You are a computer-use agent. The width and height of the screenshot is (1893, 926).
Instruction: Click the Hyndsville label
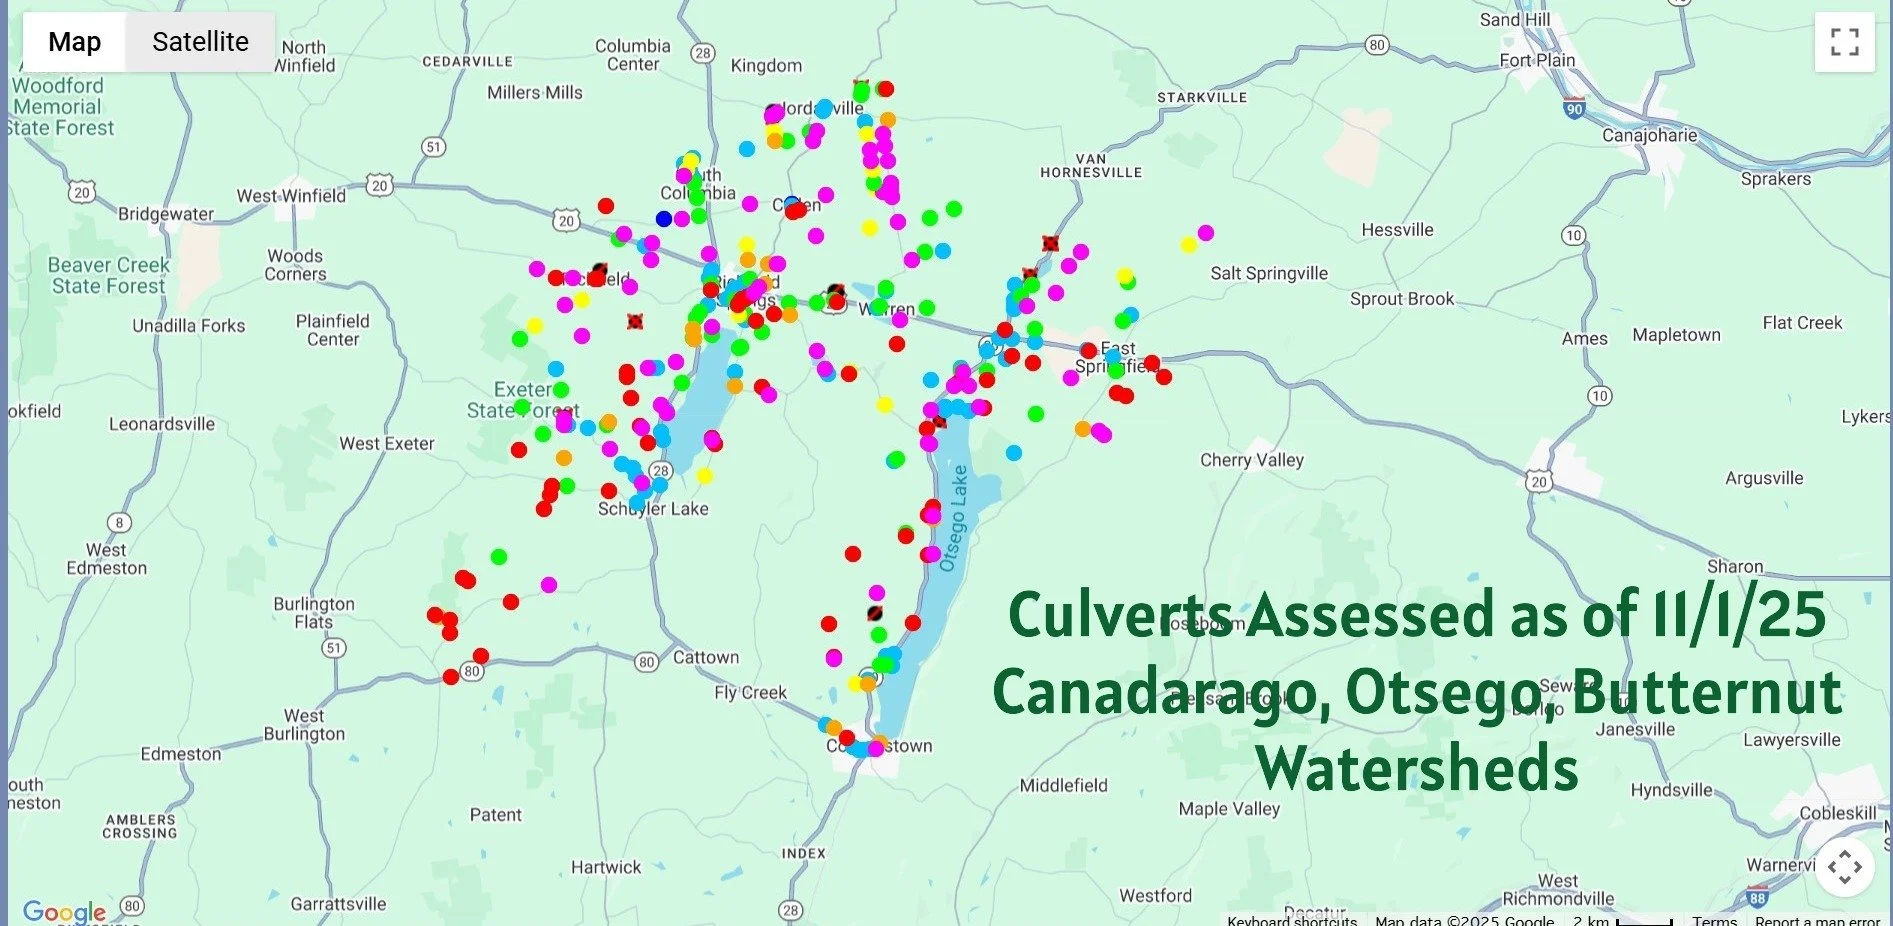[1672, 790]
